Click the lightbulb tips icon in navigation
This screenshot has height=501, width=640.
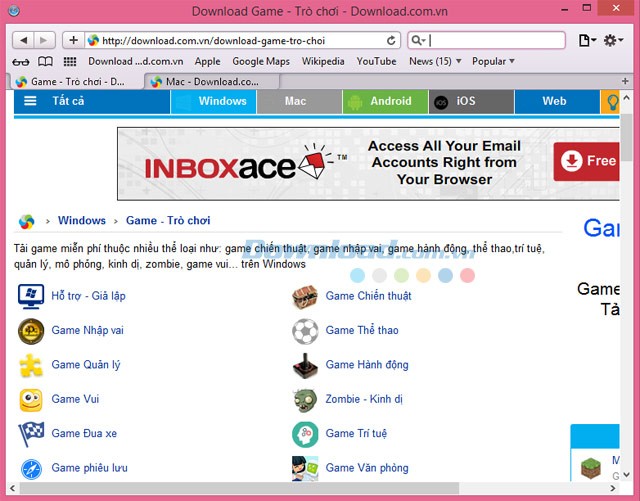[x=611, y=102]
